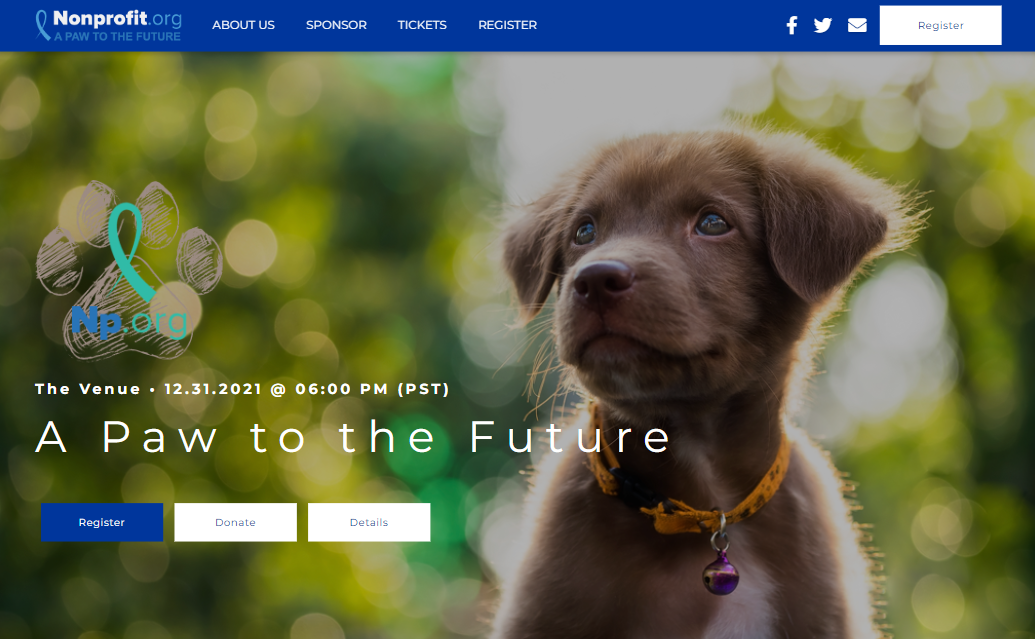Click the header tagline A Paw to the Future
1035x639 pixels.
click(117, 36)
